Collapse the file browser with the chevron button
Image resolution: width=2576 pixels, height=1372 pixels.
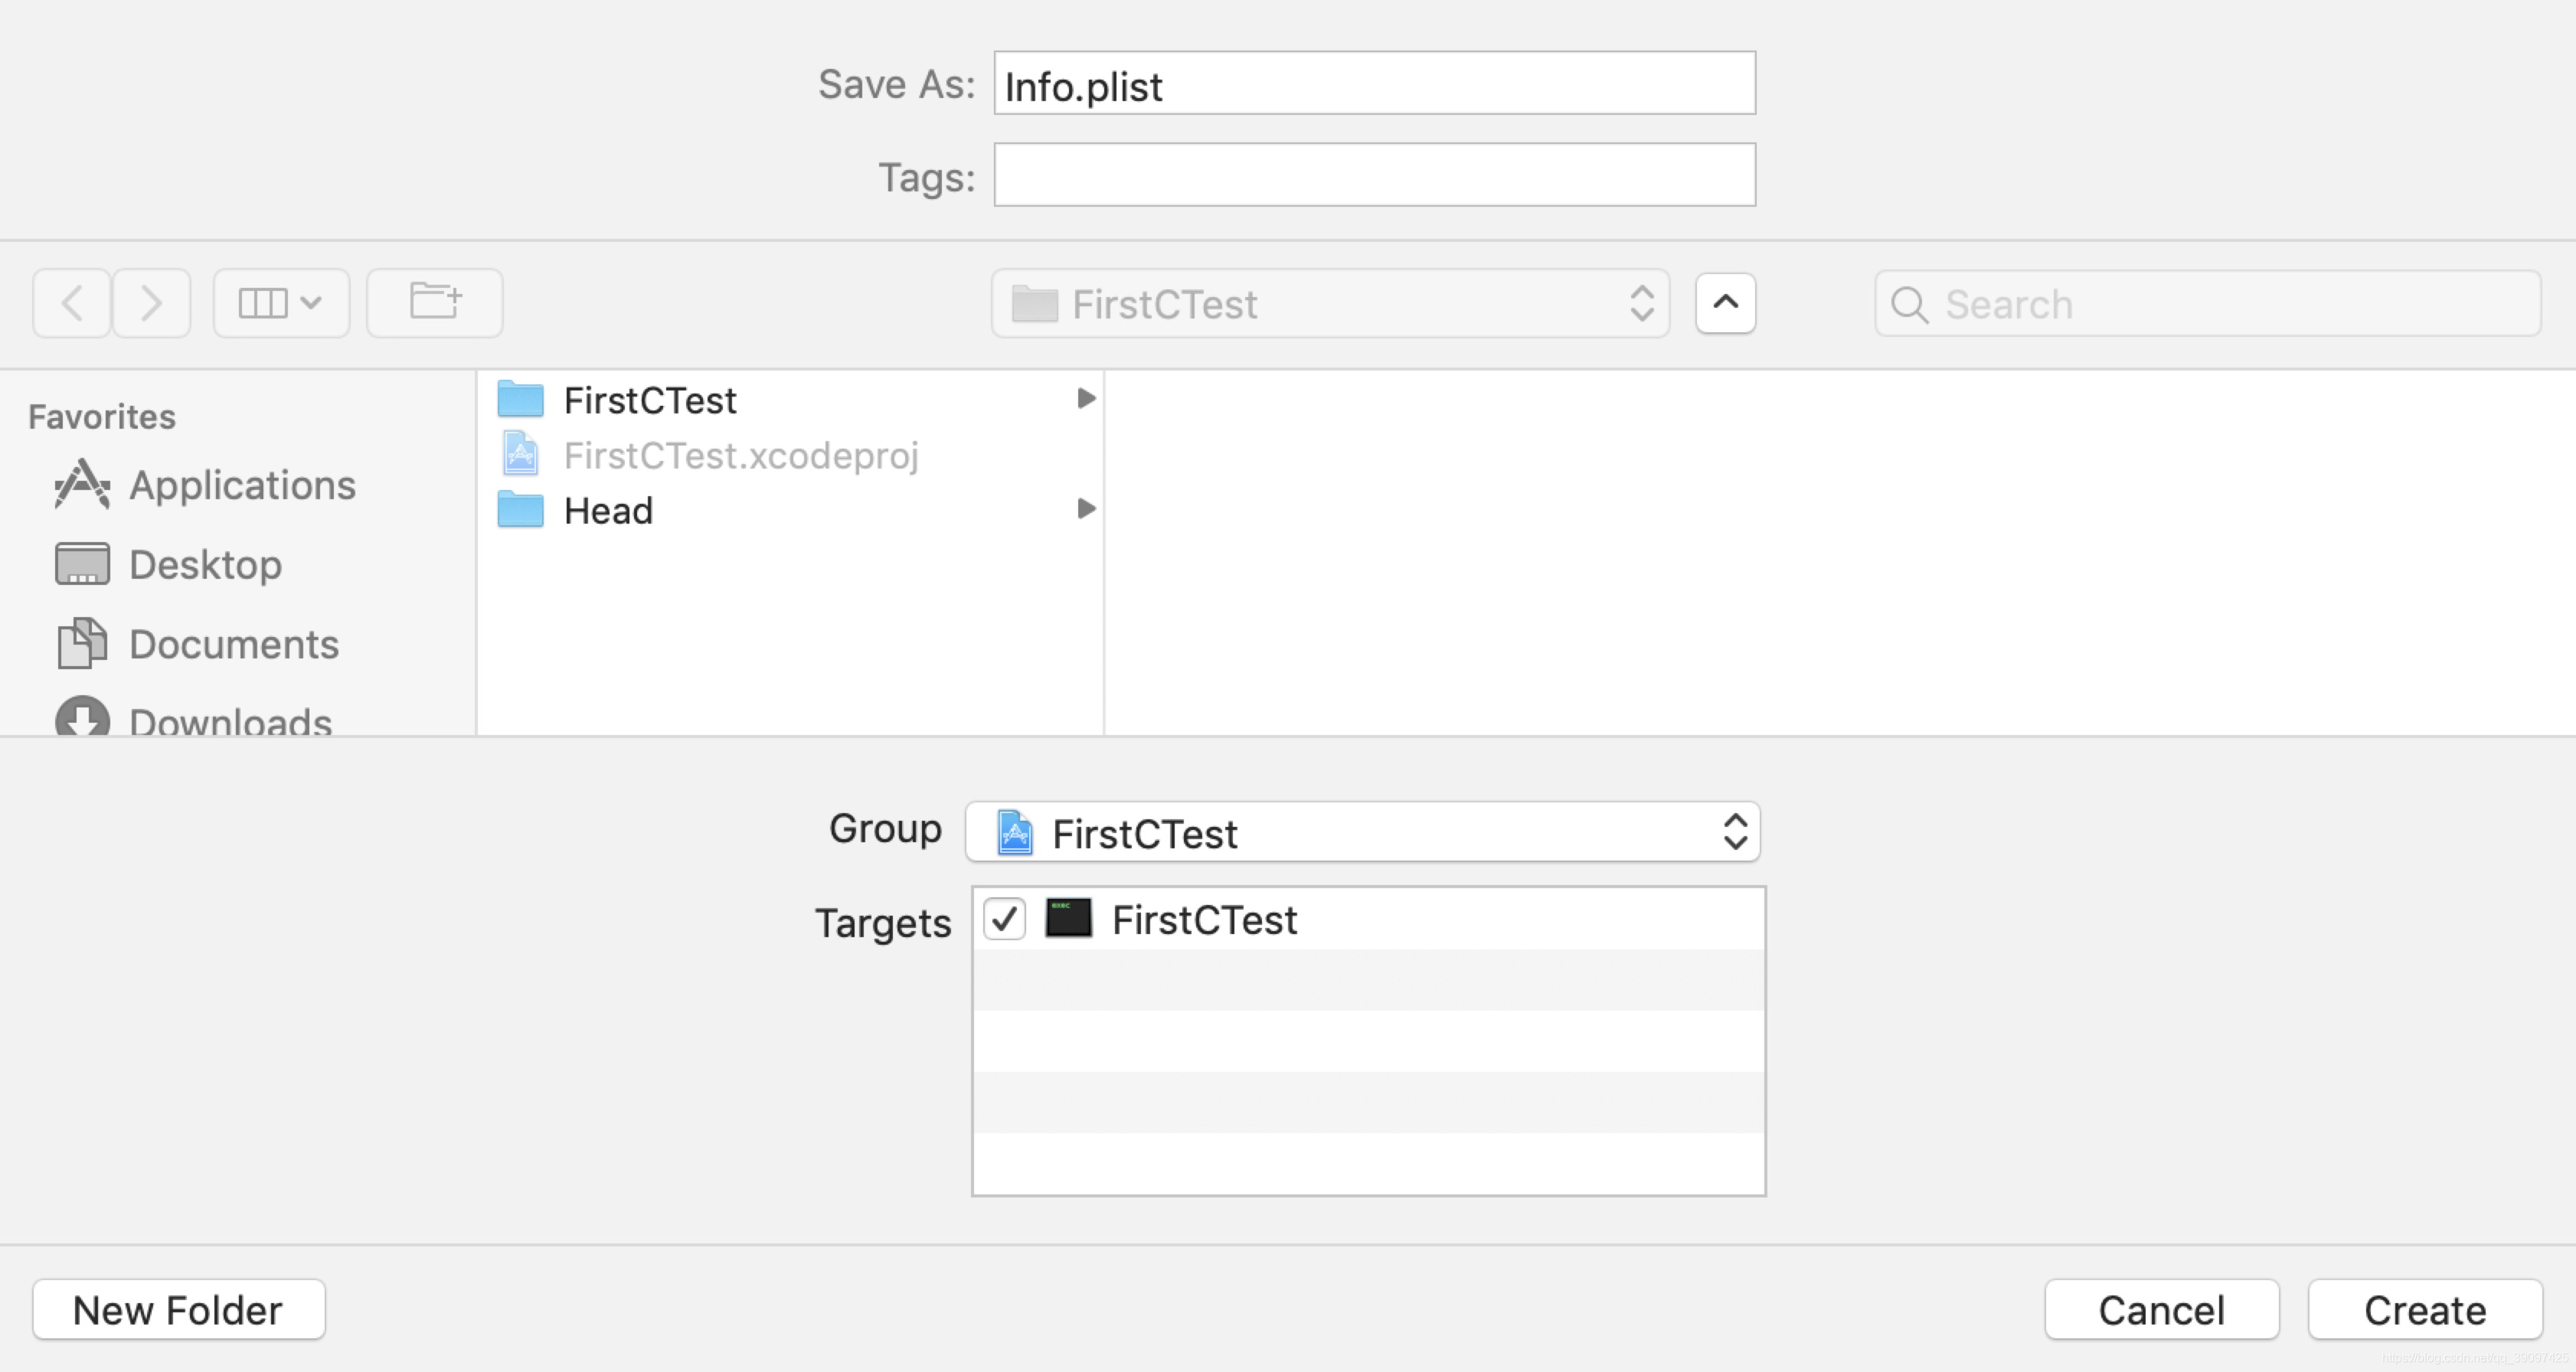click(1725, 303)
